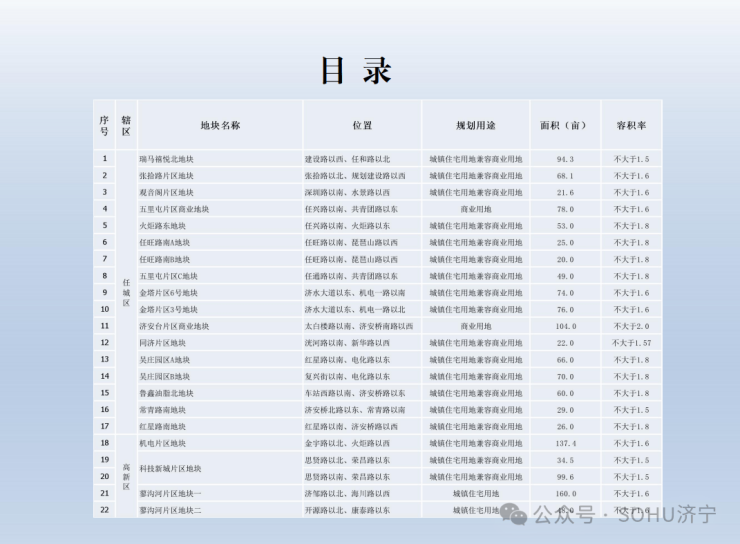
Task: Click parcel name 吴庄园区A地块
Action: (164, 360)
